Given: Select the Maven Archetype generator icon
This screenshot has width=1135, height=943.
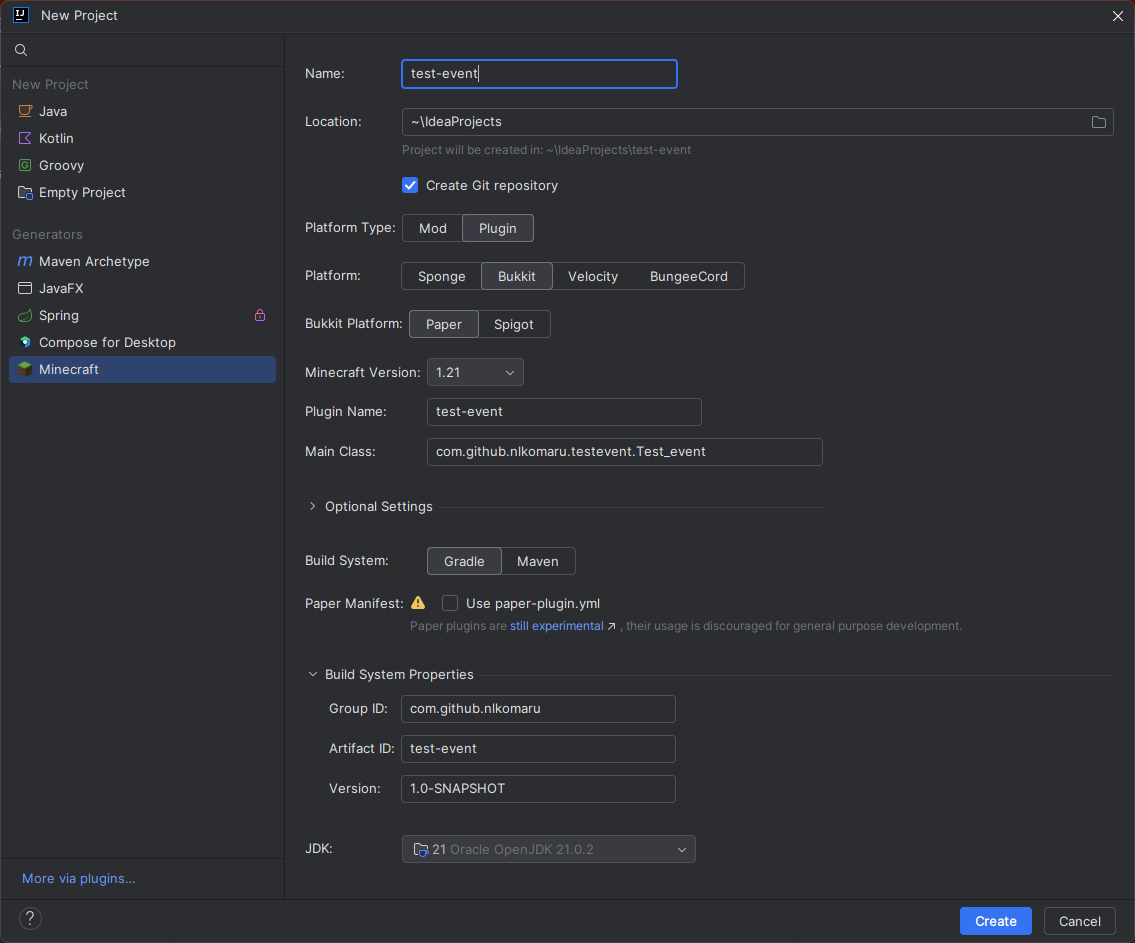Looking at the screenshot, I should click(25, 261).
